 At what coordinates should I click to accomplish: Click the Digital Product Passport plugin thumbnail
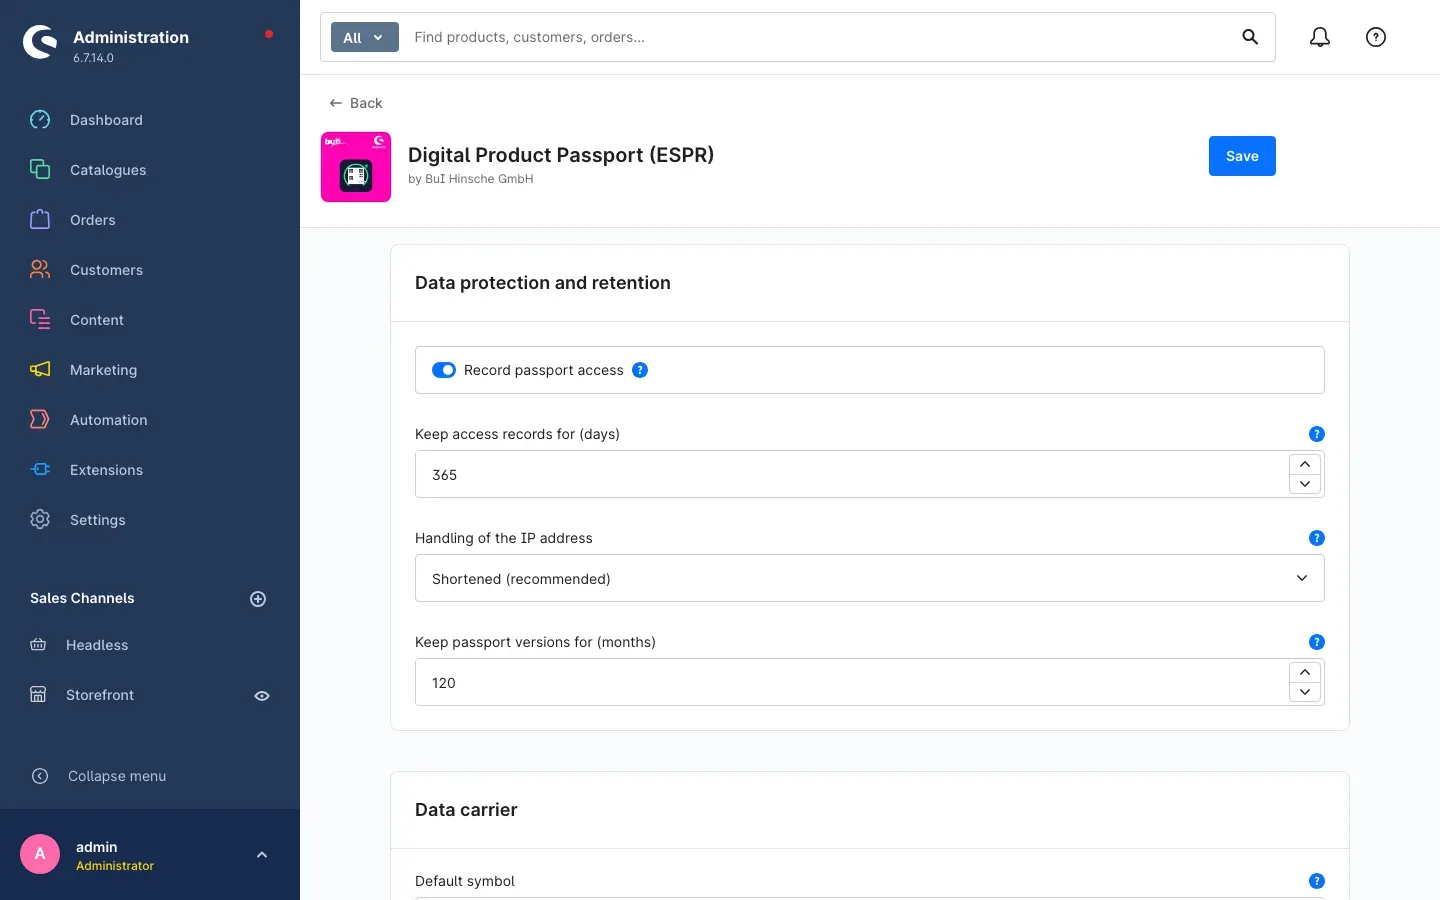(x=356, y=167)
